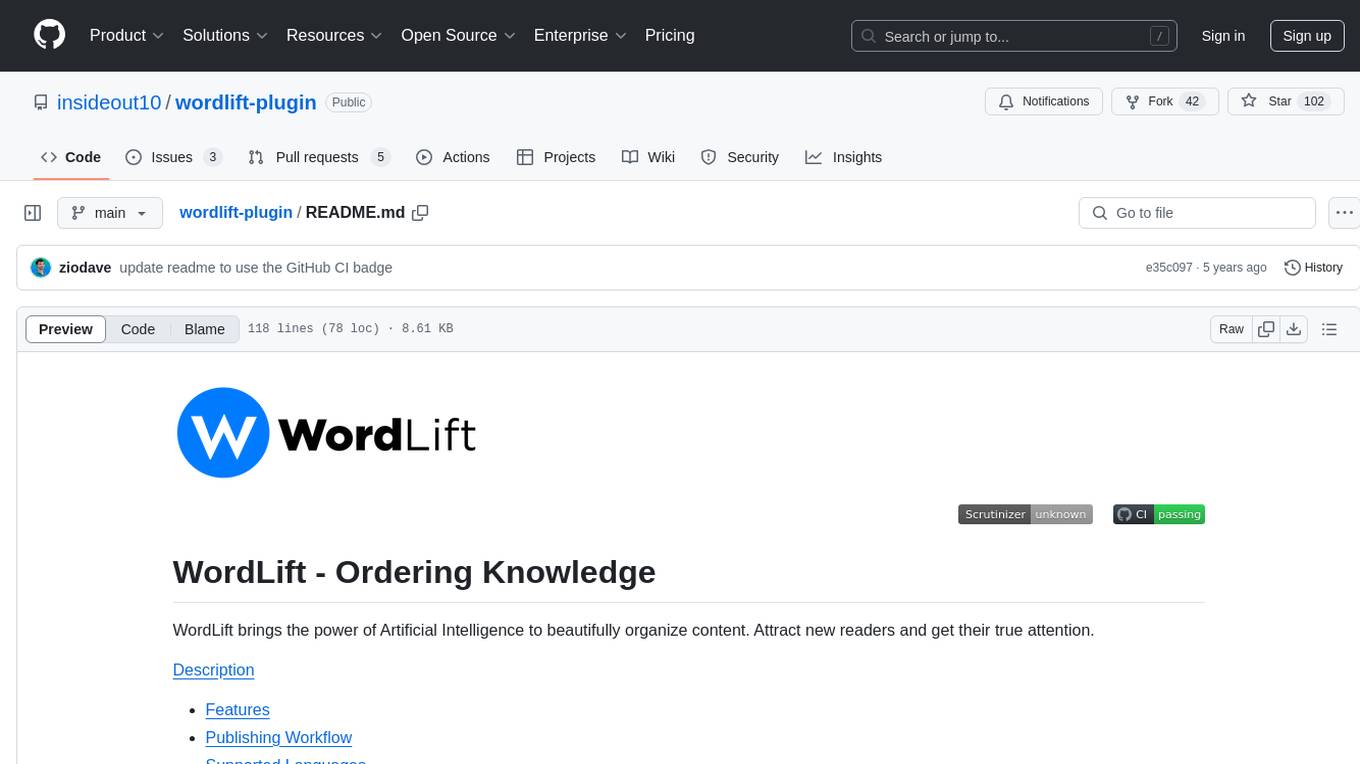Select the Code tab
The image size is (1360, 764).
click(71, 157)
